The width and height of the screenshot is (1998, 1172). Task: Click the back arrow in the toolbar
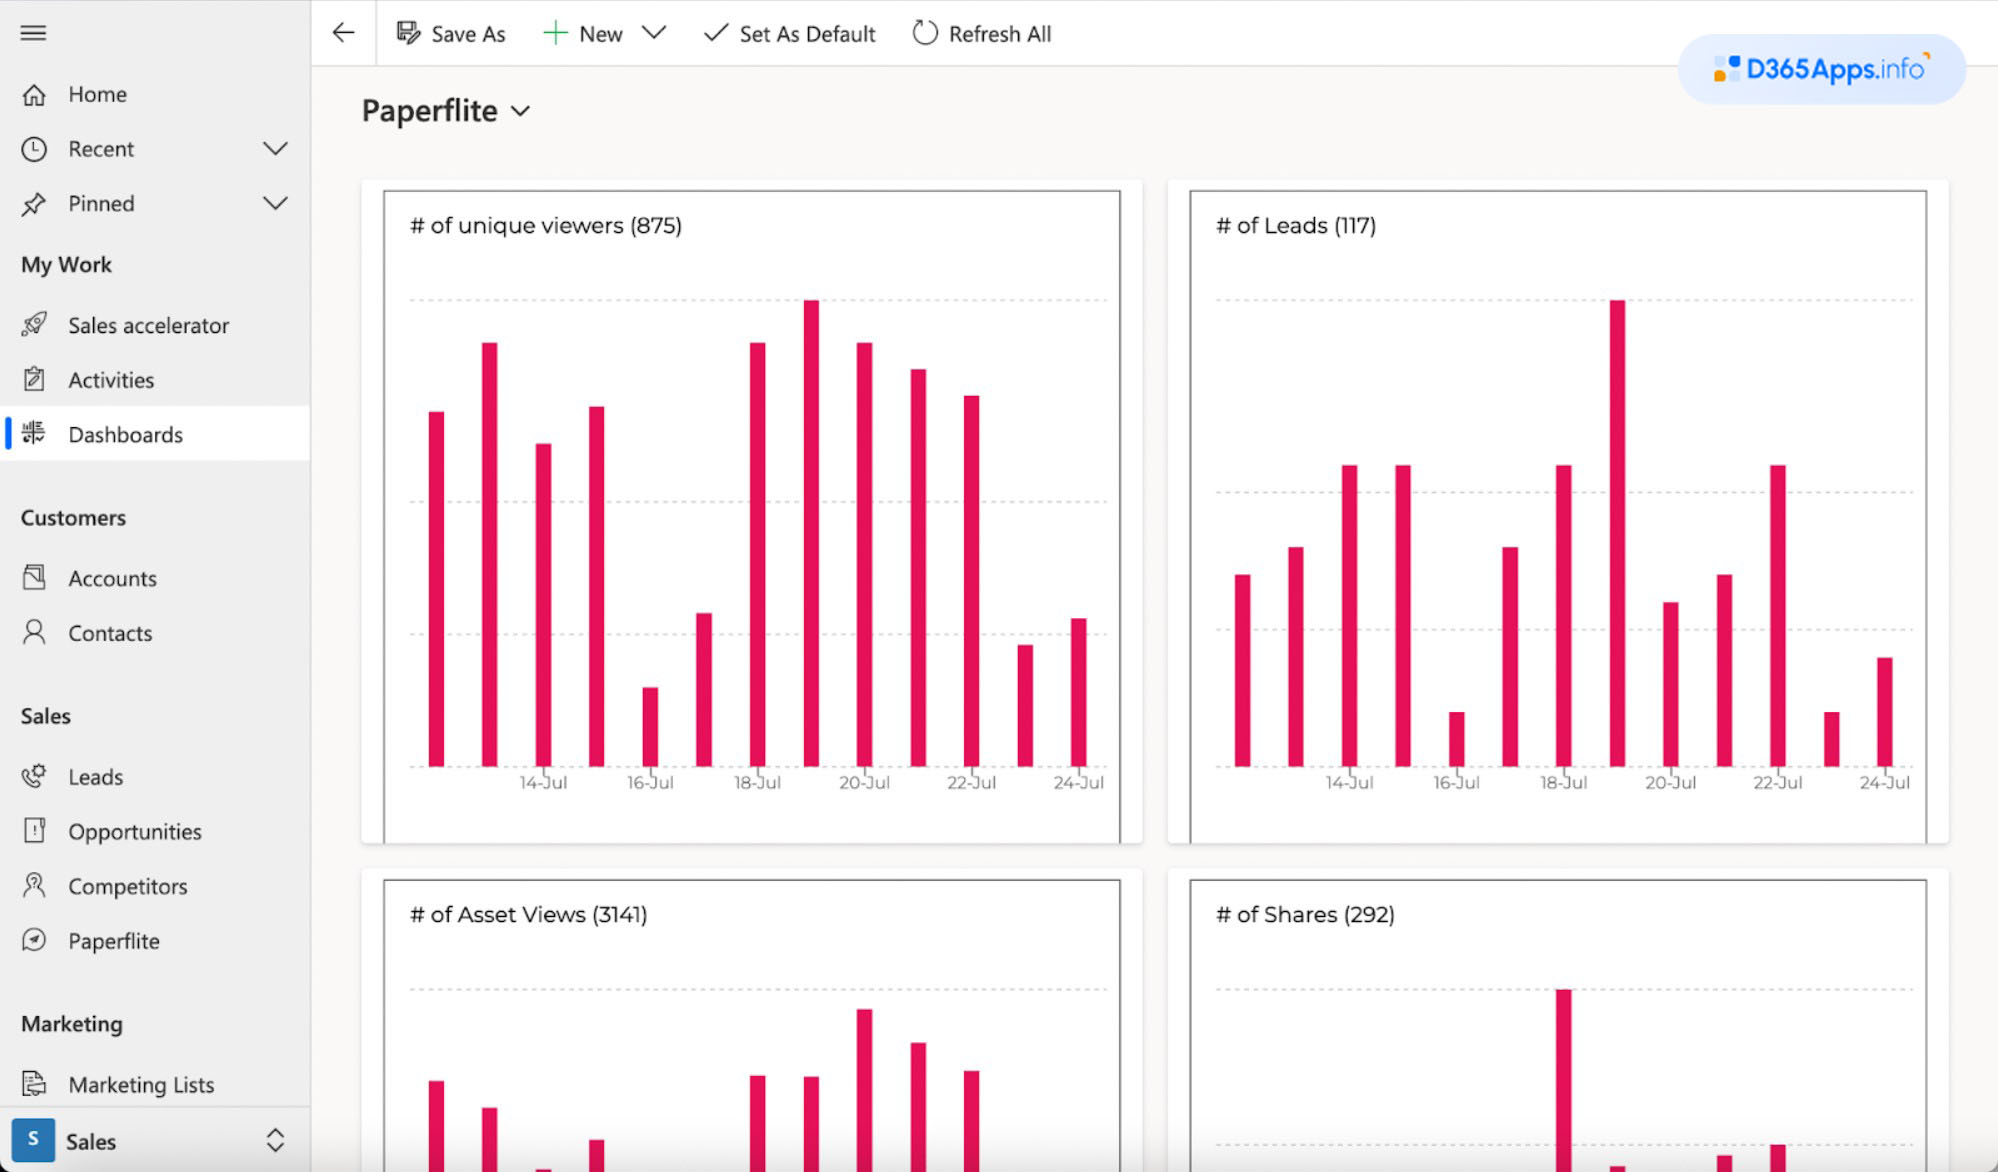point(343,33)
